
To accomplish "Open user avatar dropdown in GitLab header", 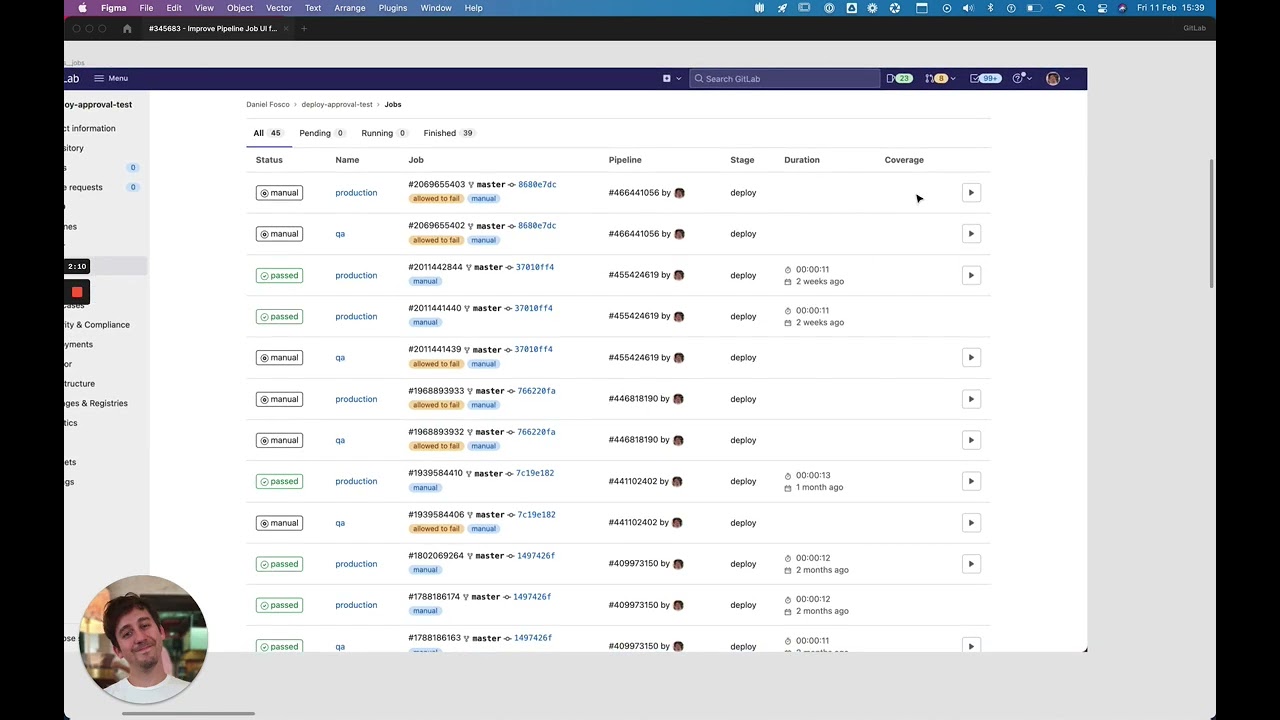I will tap(1058, 78).
